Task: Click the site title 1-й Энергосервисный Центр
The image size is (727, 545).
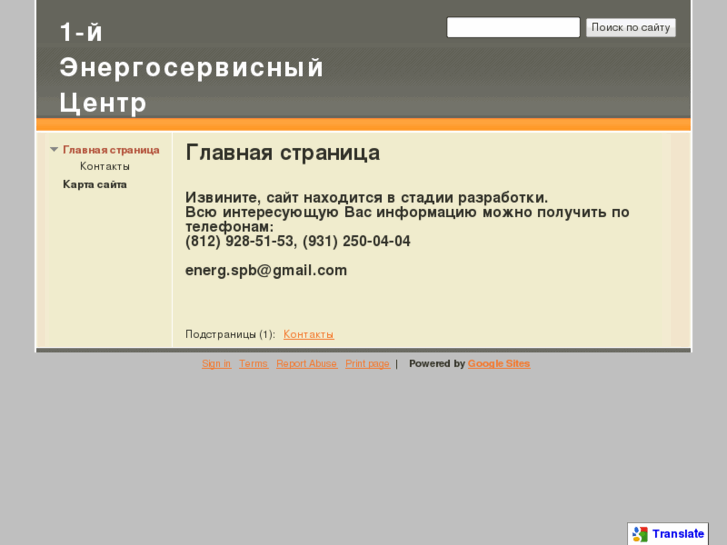Action: pyautogui.click(x=191, y=67)
